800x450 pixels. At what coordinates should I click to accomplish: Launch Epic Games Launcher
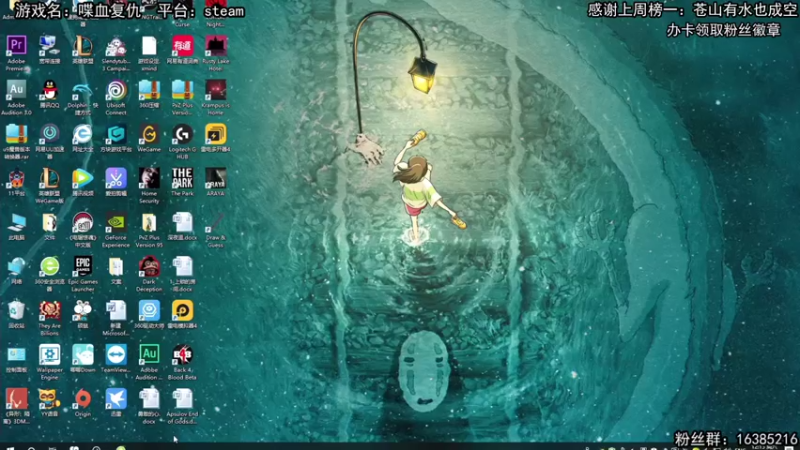pyautogui.click(x=83, y=267)
